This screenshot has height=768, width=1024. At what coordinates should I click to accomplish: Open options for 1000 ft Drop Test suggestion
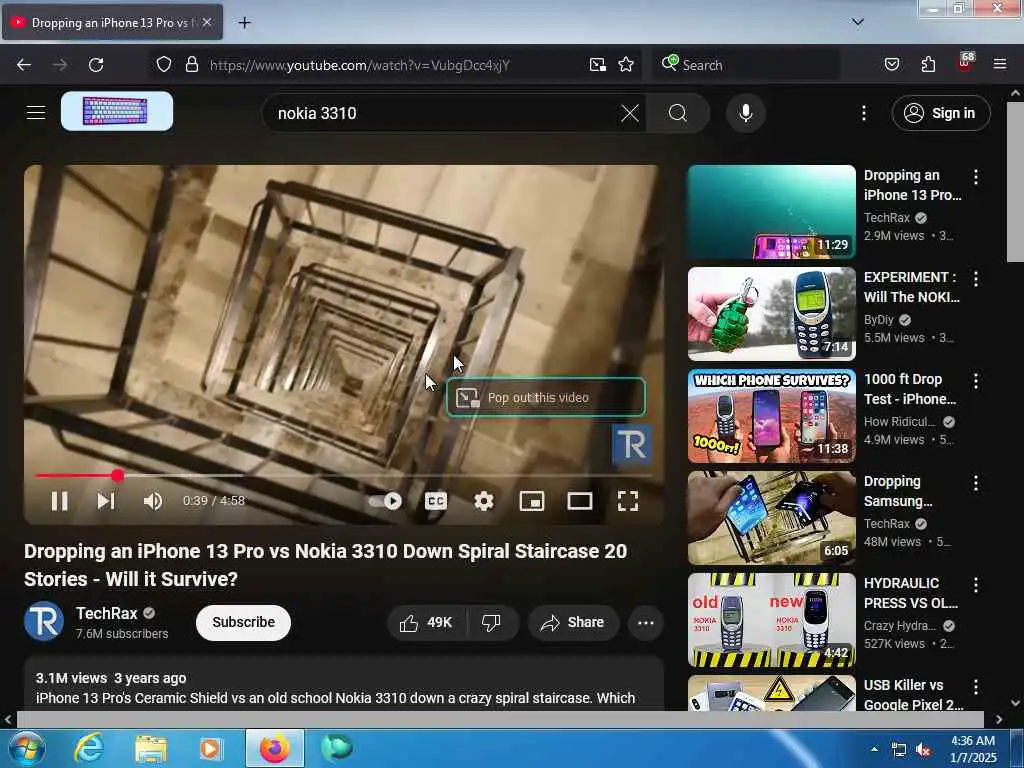pyautogui.click(x=975, y=381)
